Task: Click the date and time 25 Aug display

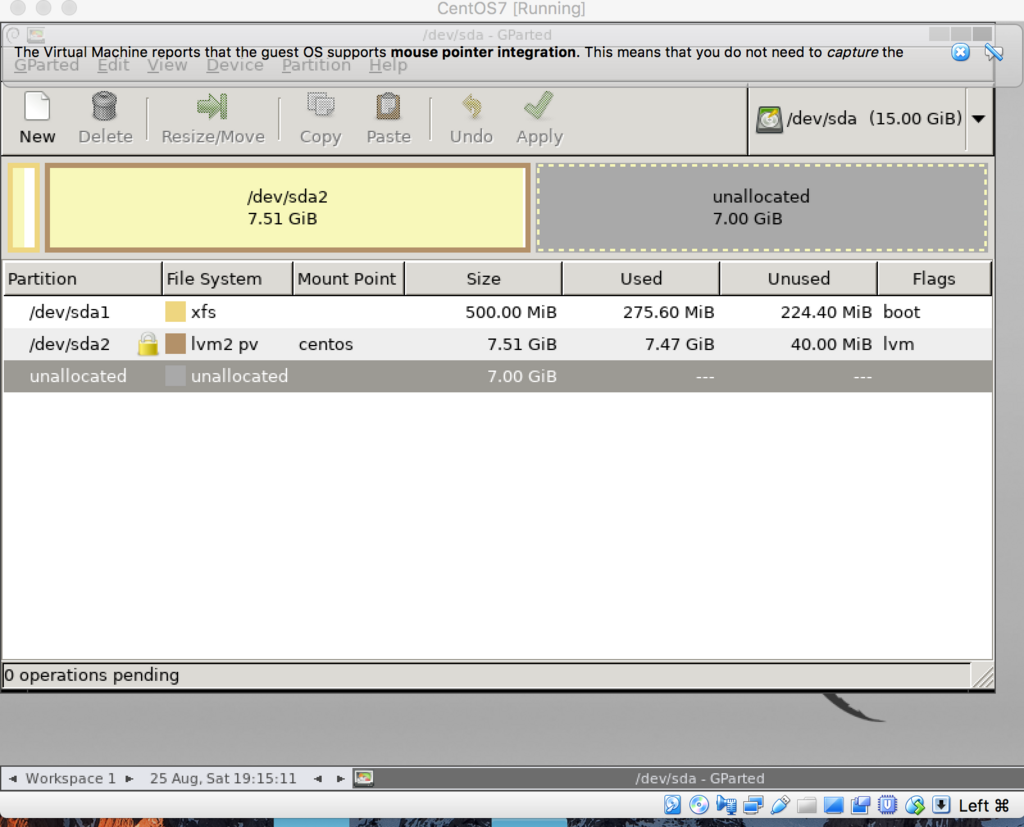Action: (223, 779)
